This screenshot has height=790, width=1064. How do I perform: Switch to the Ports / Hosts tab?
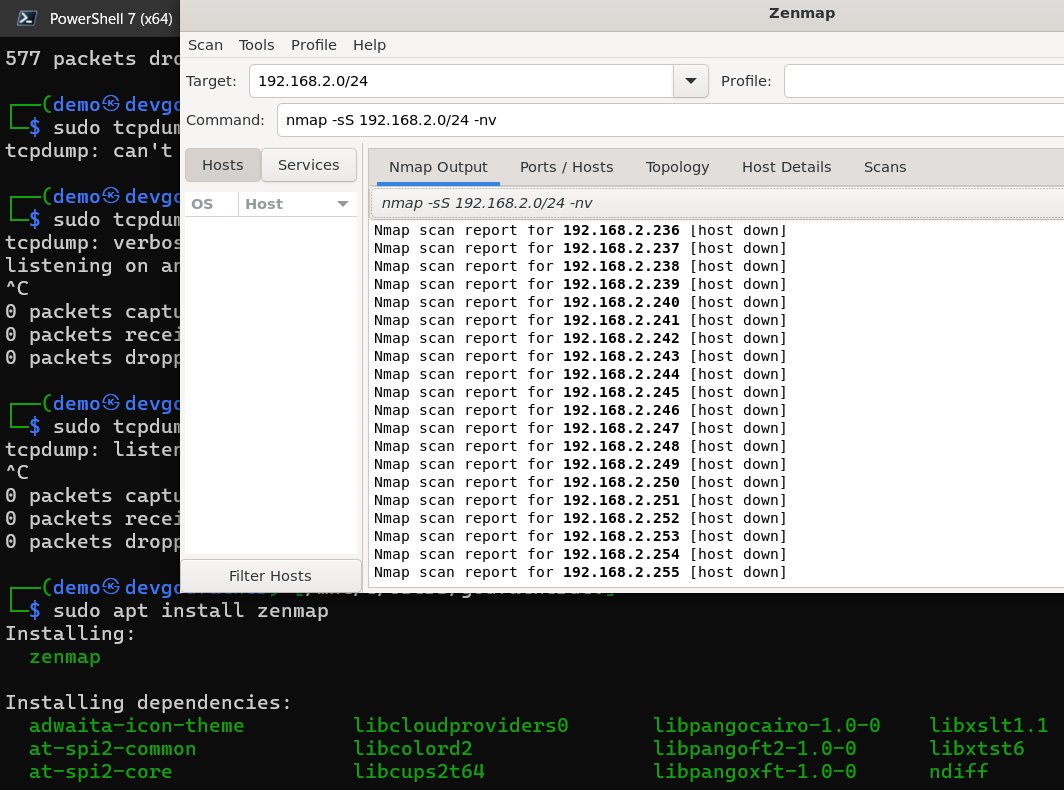(x=566, y=167)
